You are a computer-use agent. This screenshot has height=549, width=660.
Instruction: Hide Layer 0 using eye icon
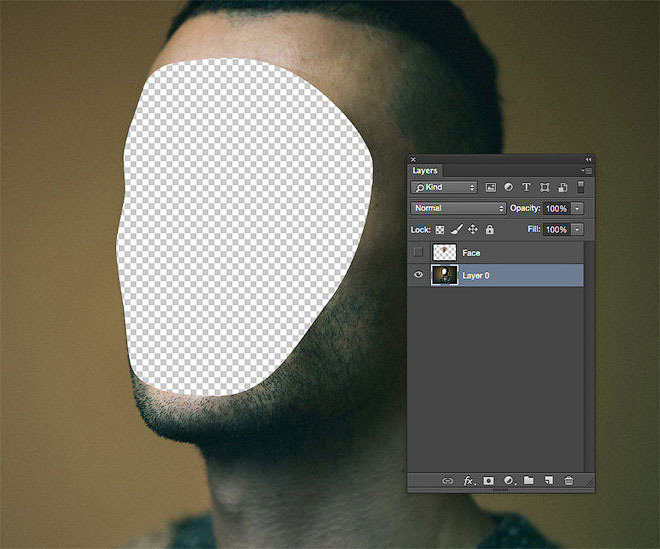tap(418, 275)
